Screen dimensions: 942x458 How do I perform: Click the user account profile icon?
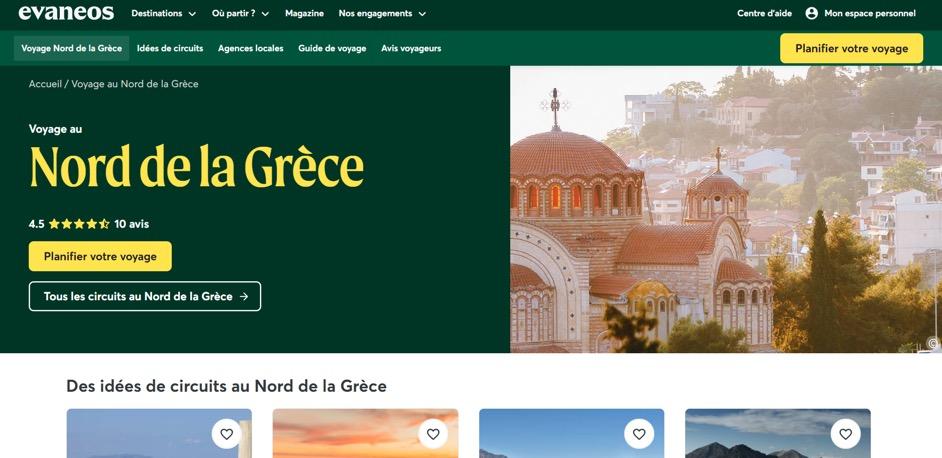pyautogui.click(x=812, y=13)
